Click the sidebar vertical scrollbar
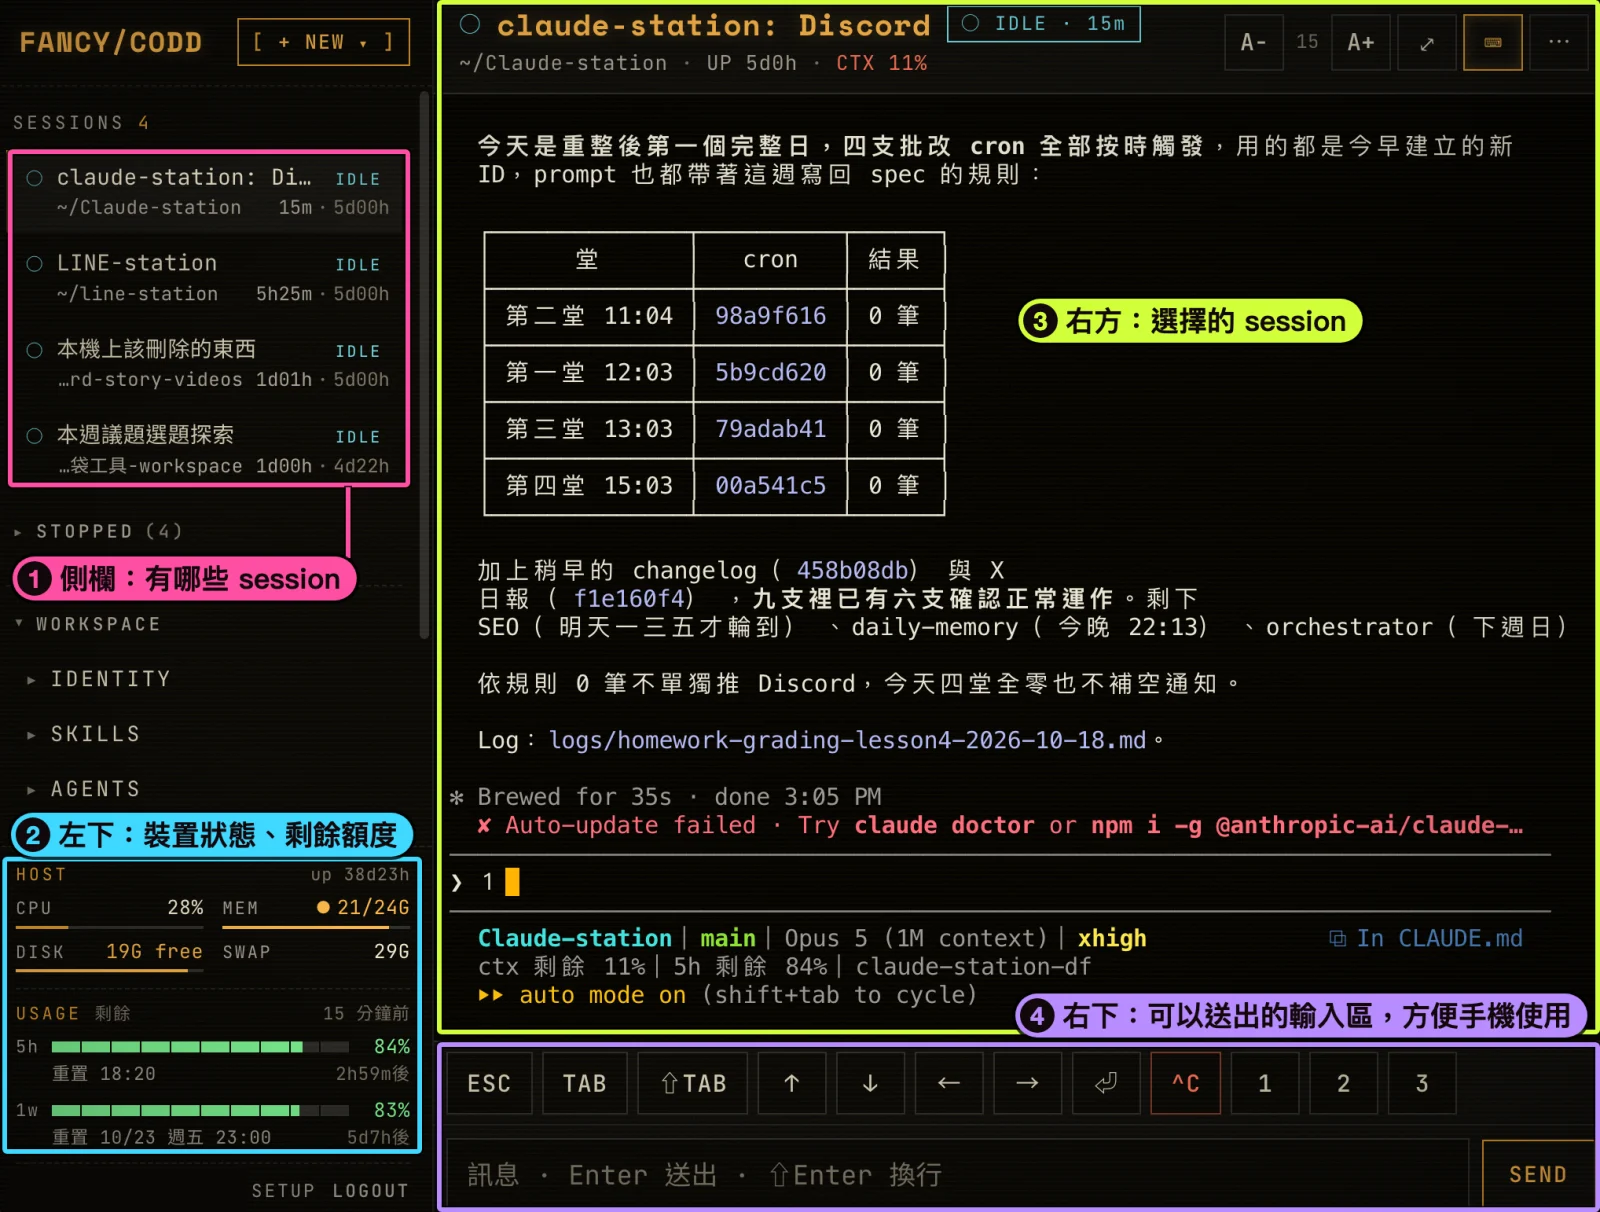Viewport: 1600px width, 1212px height. point(424,365)
